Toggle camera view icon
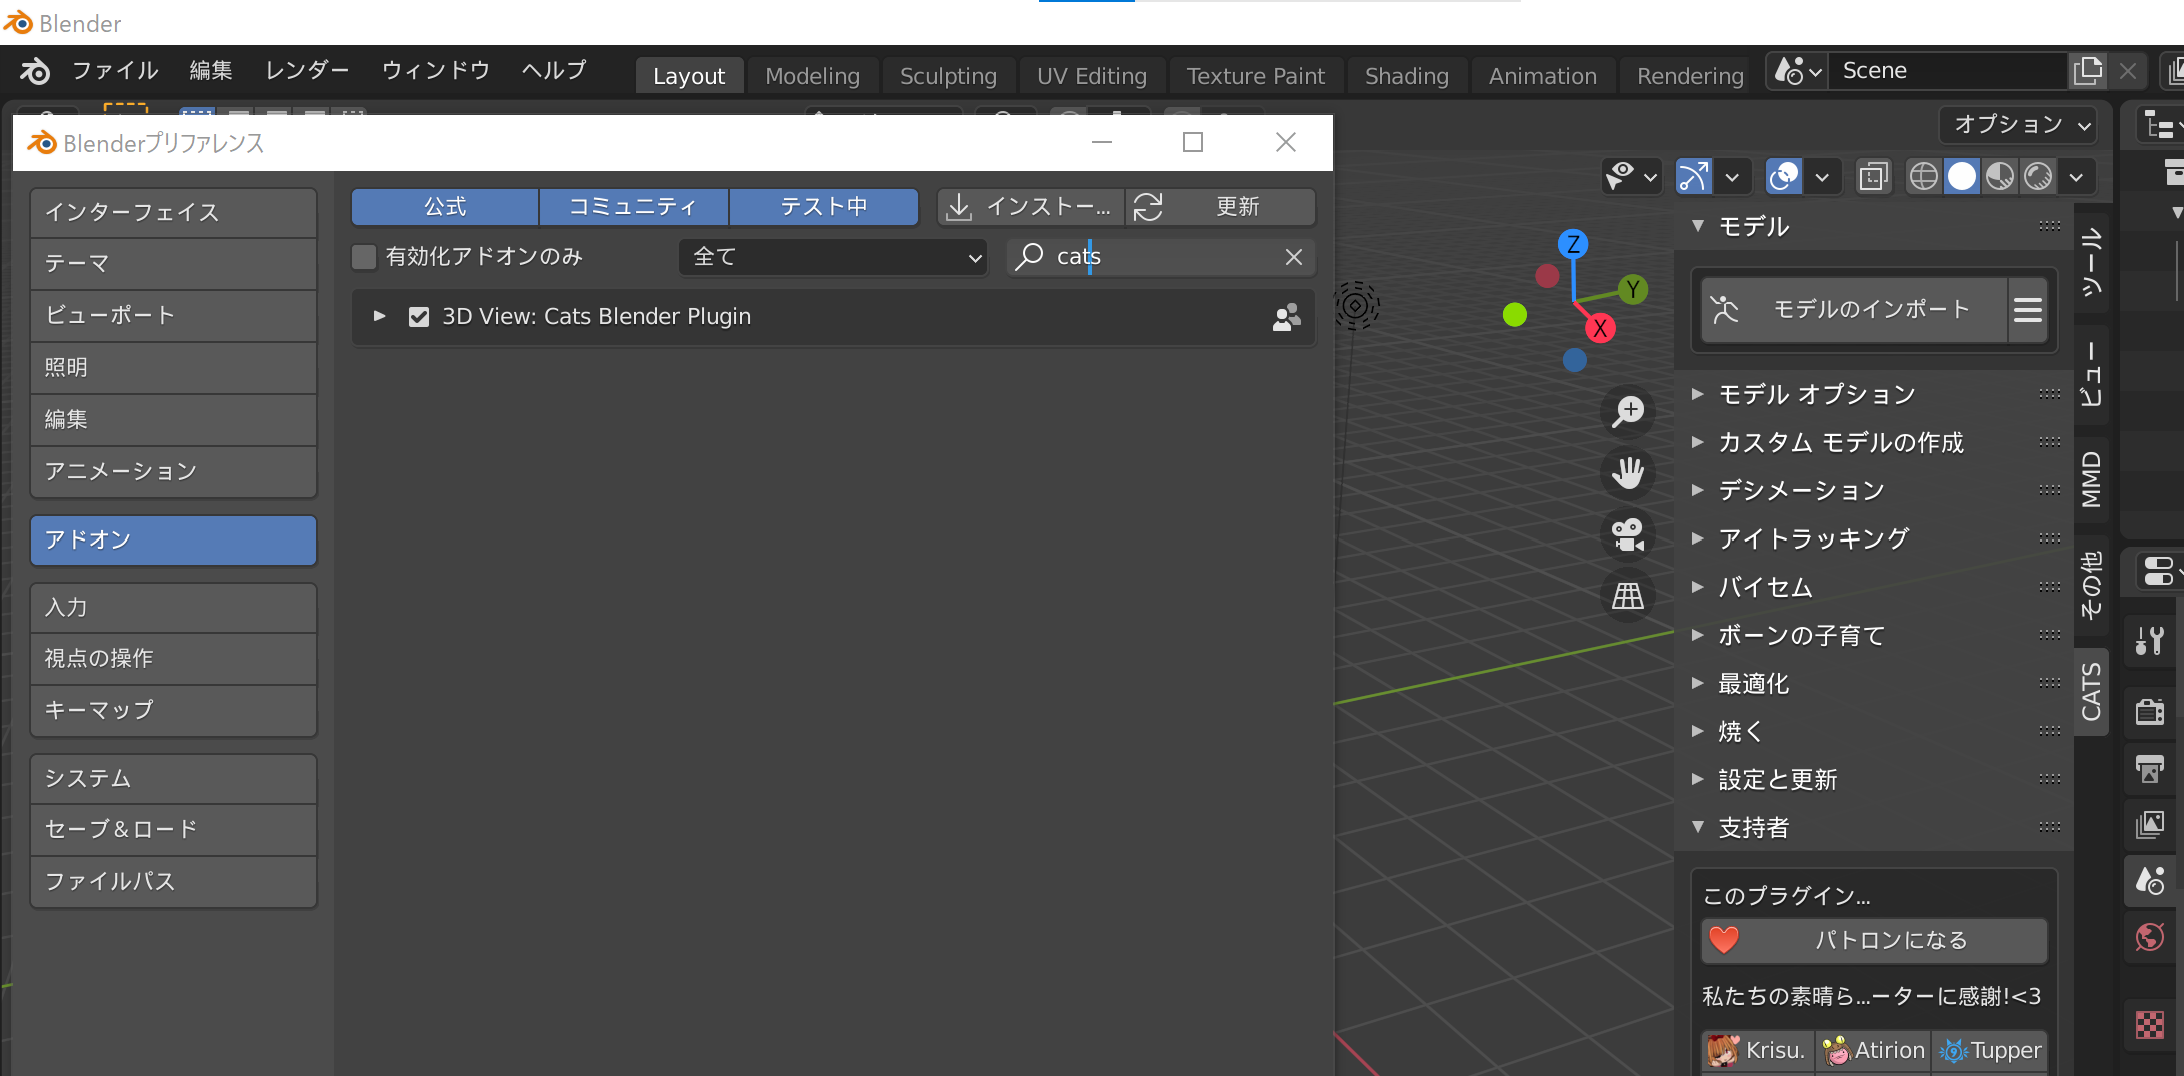This screenshot has width=2184, height=1076. [x=1628, y=535]
